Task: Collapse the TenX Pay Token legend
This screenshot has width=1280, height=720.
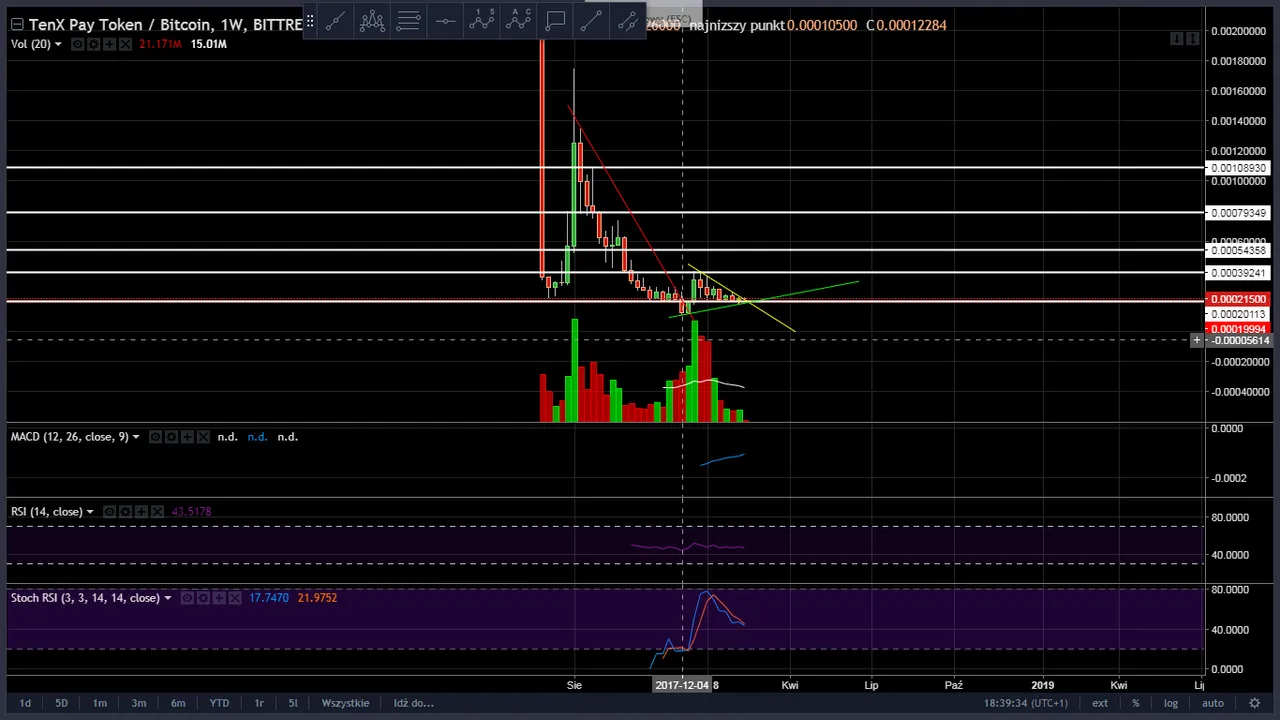Action: [17, 24]
